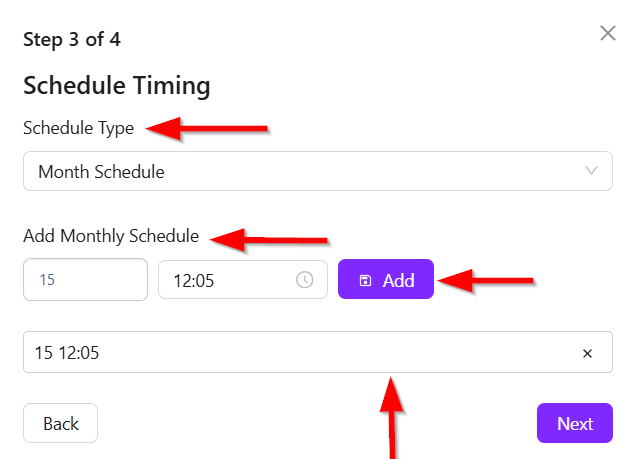The image size is (636, 459).
Task: Go back to the previous step
Action: point(60,423)
